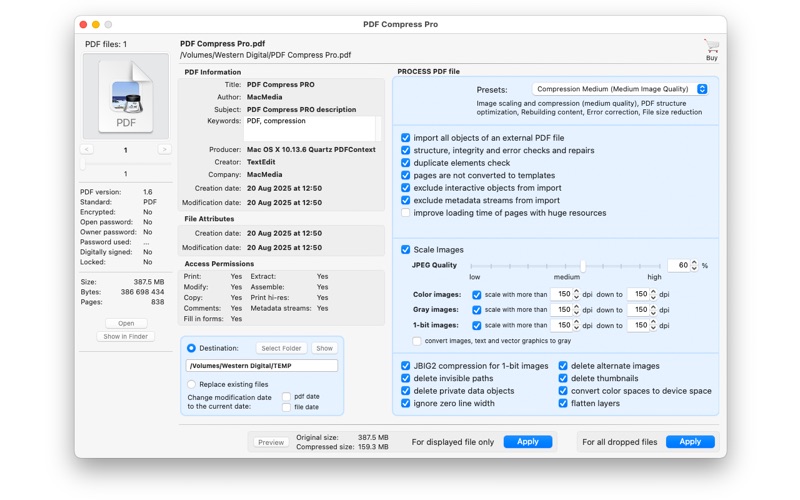Toggle JBIG2 compression for 1-bit images

tap(406, 366)
